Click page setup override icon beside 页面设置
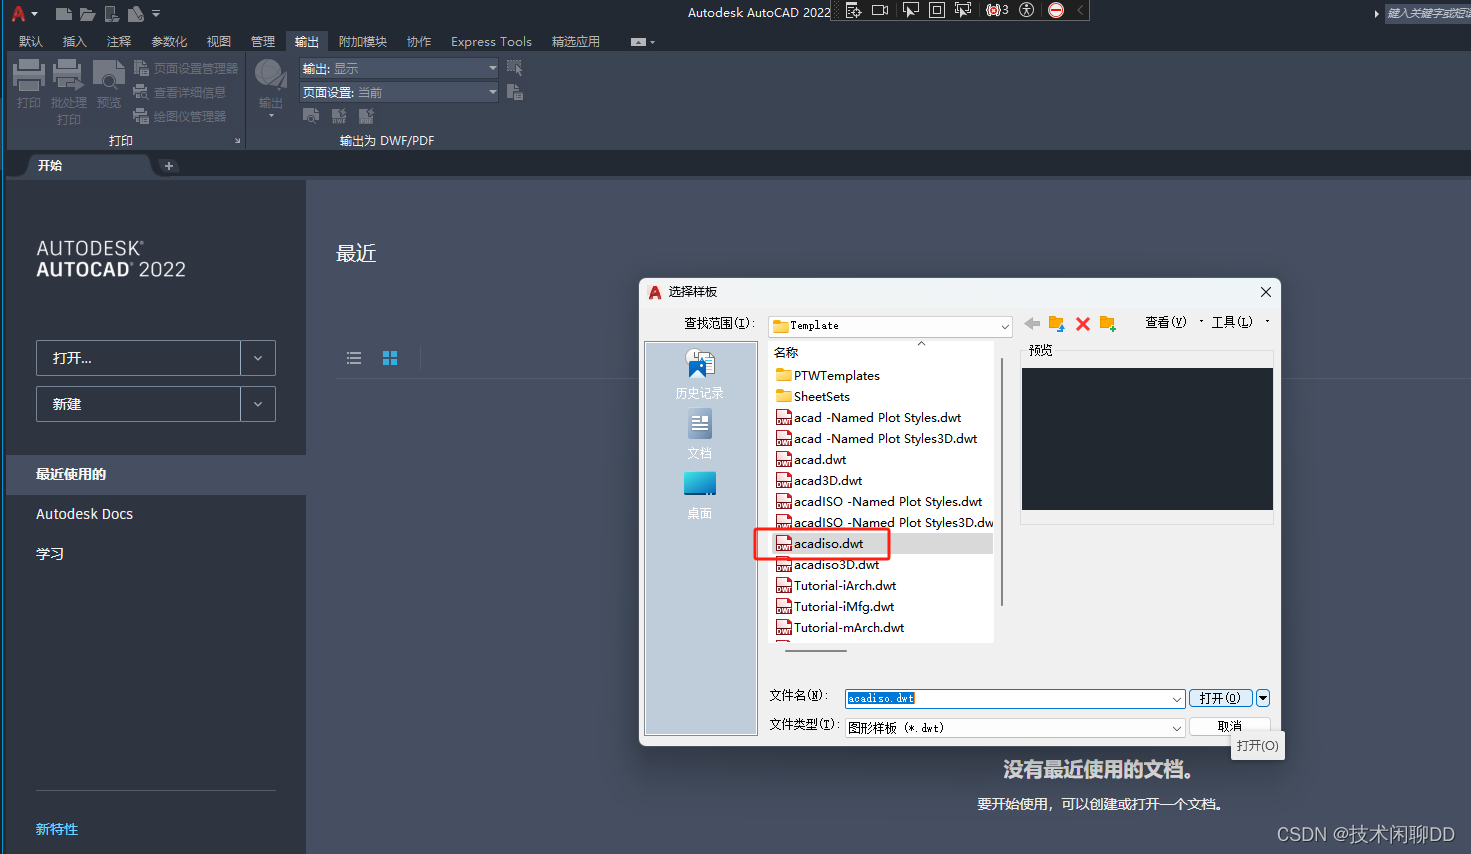 [515, 92]
